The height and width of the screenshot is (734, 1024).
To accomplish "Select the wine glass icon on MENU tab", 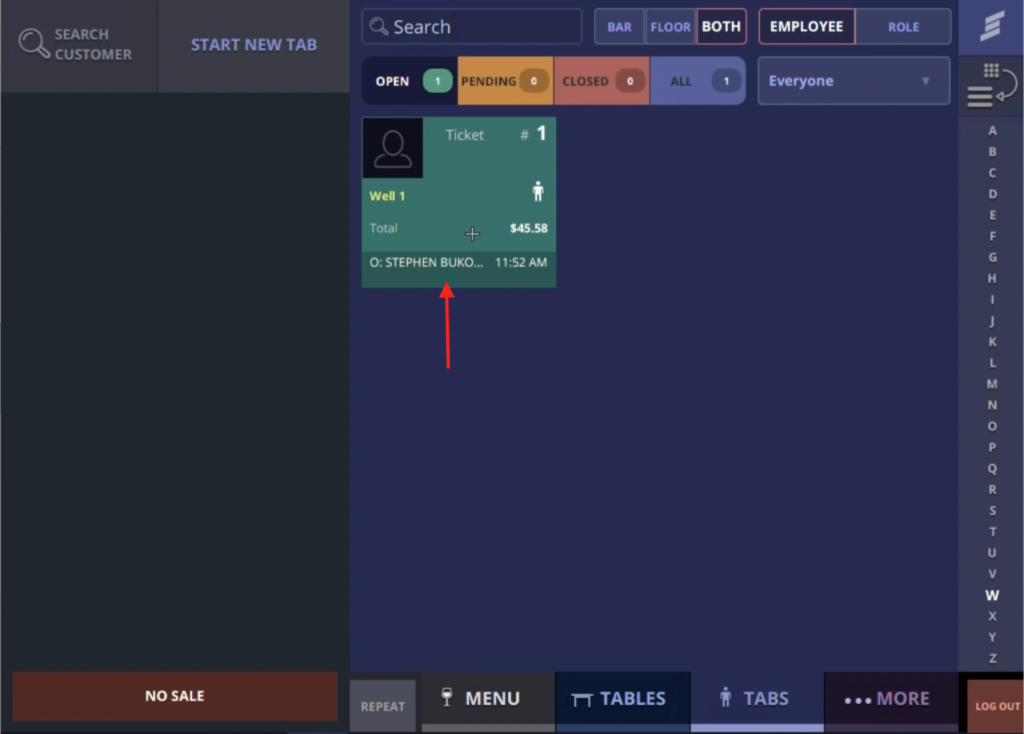I will (x=448, y=697).
